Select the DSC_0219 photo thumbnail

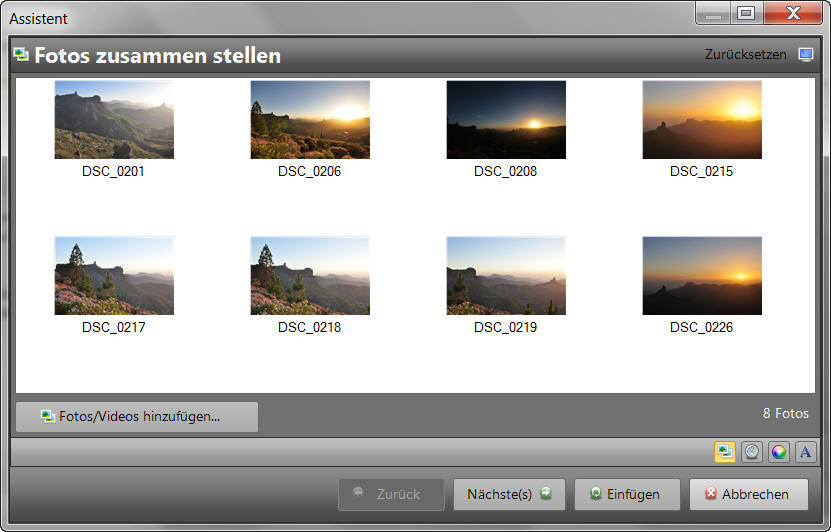click(506, 276)
